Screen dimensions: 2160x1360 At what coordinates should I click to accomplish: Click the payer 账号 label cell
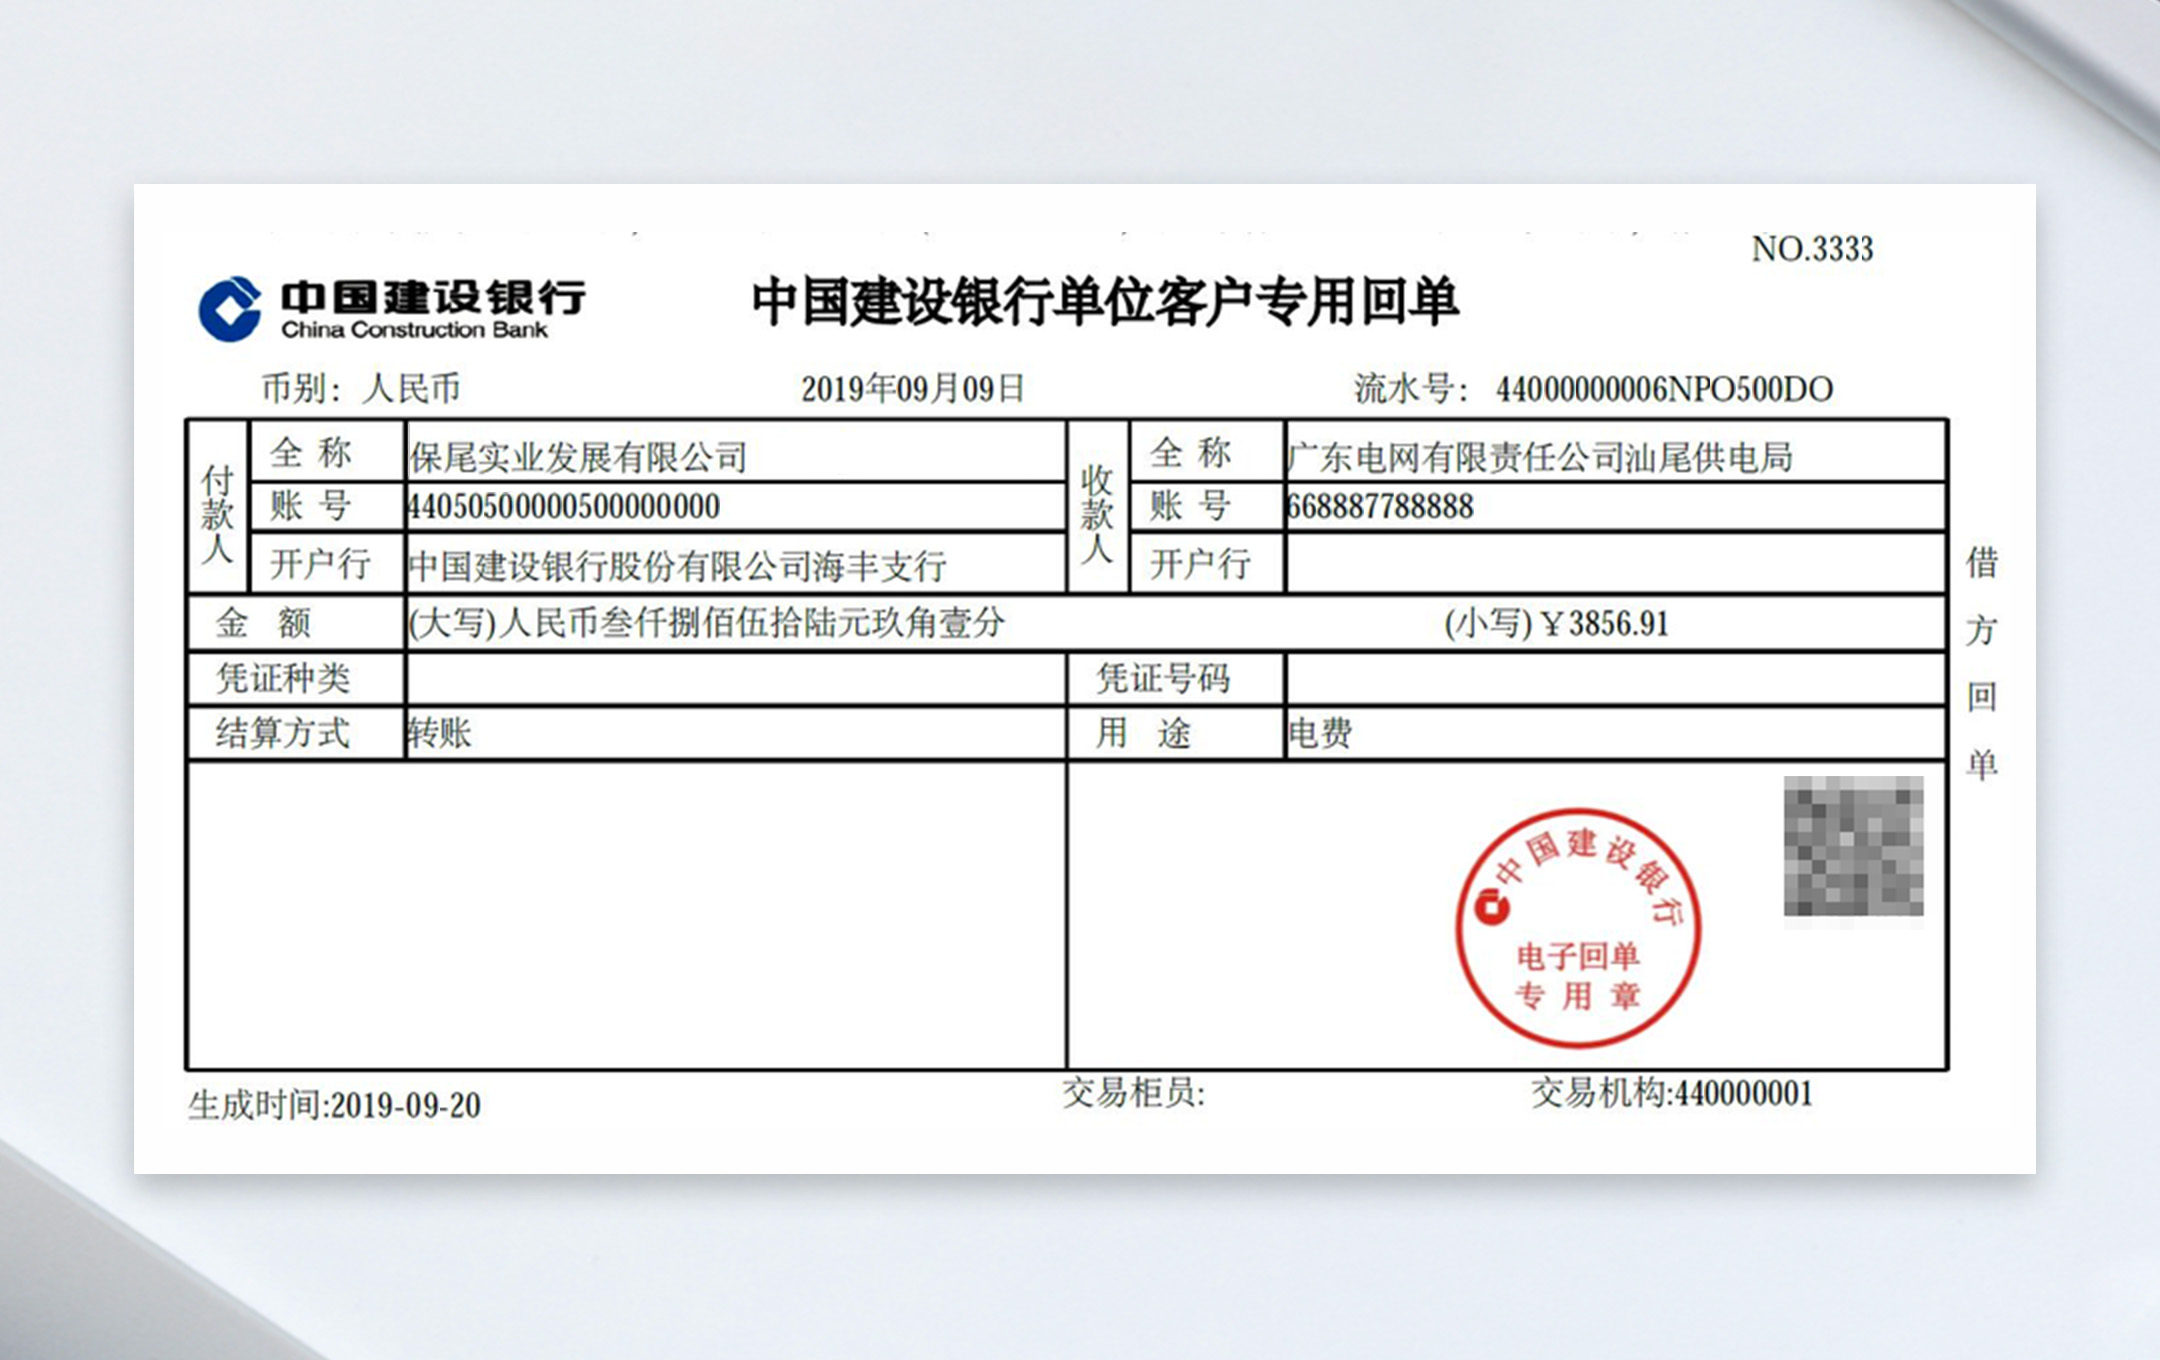327,507
